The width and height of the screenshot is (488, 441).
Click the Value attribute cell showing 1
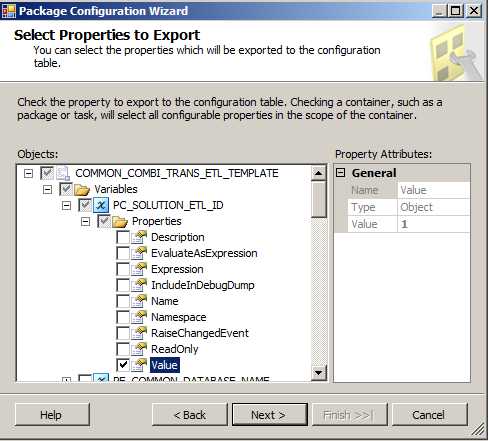434,224
